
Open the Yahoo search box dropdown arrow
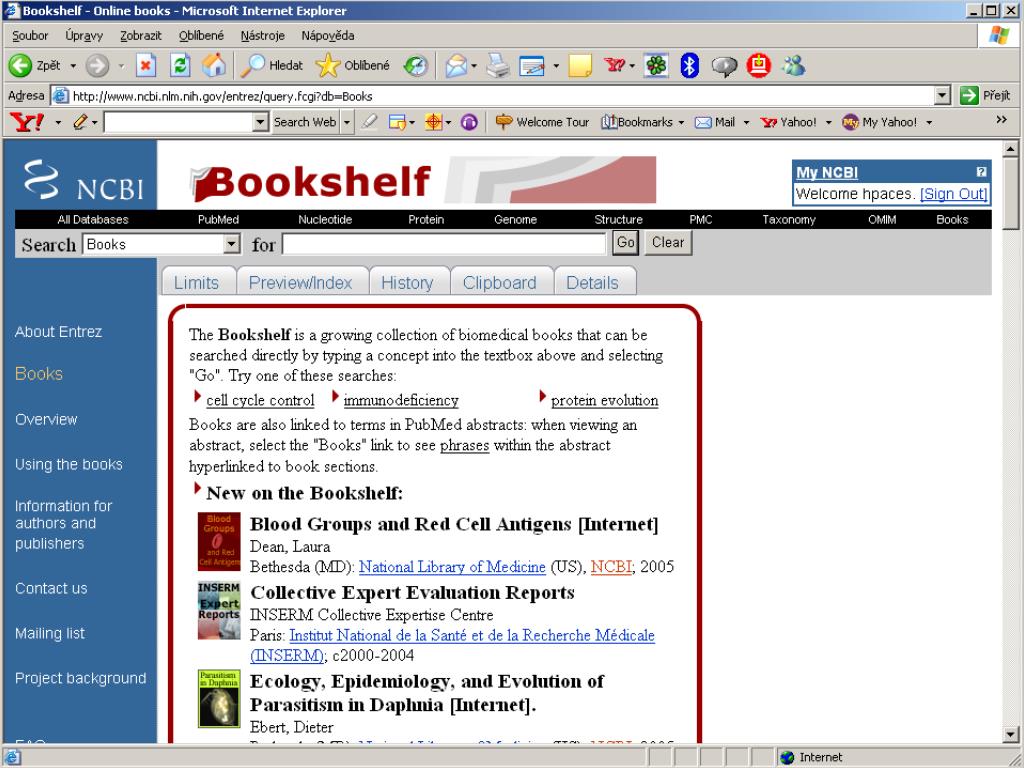tap(261, 122)
